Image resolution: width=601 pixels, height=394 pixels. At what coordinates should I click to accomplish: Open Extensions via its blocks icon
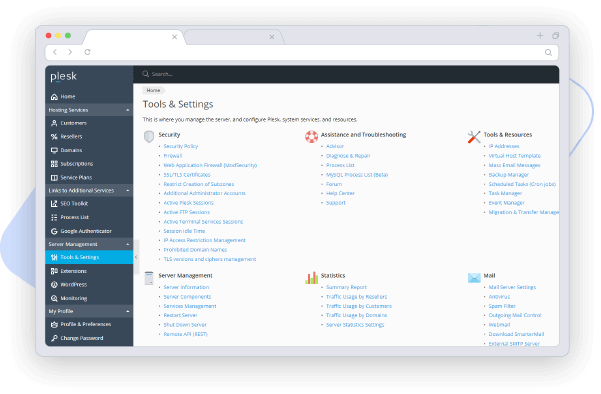point(54,271)
